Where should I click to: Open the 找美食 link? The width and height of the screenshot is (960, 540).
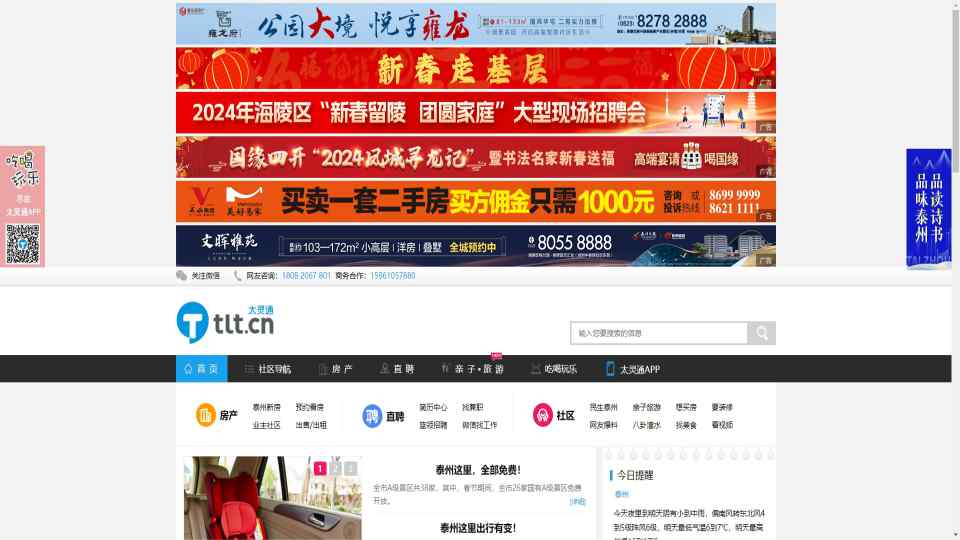(686, 425)
